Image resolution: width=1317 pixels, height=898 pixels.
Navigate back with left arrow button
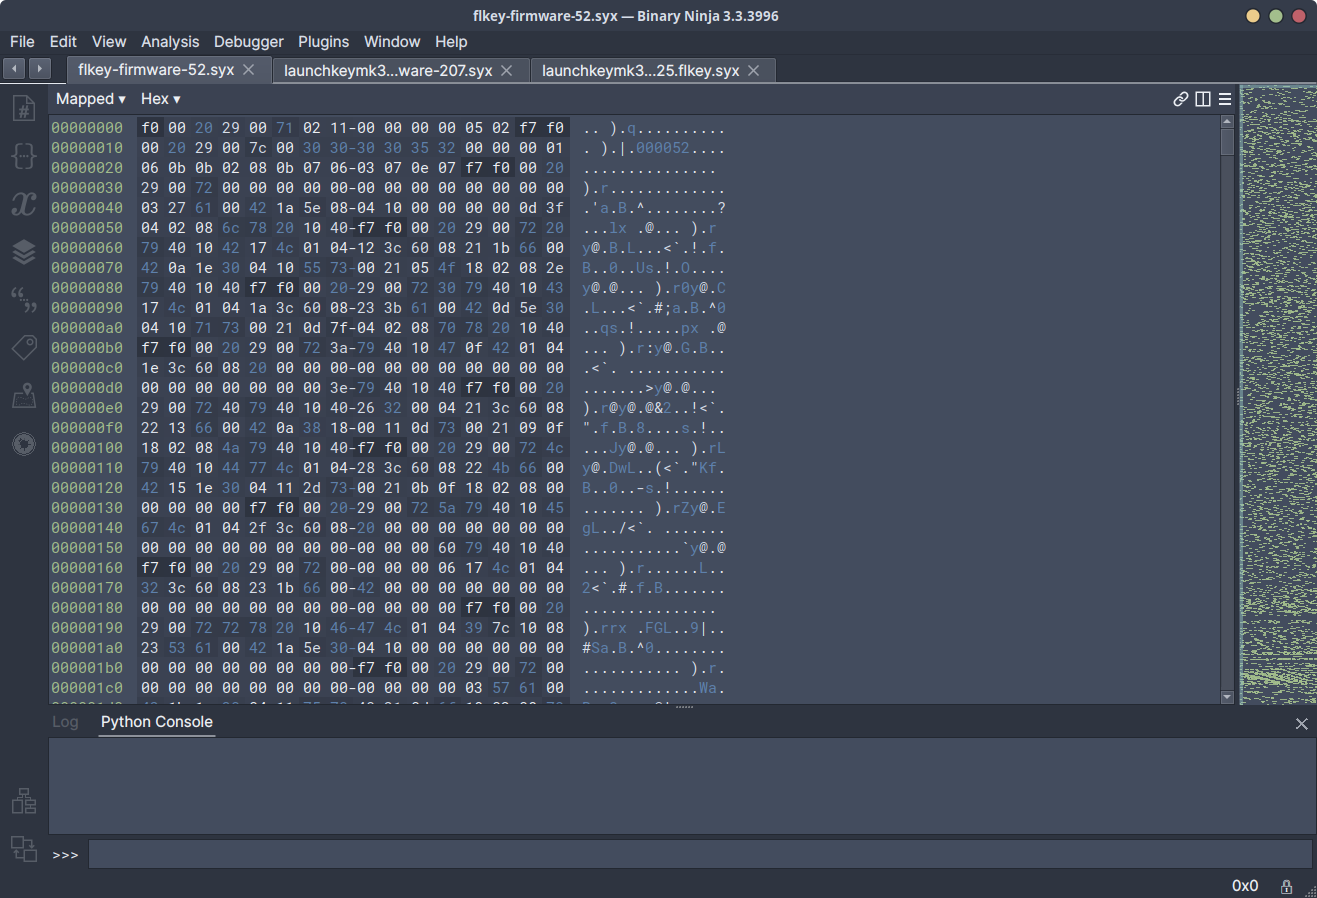tap(15, 68)
